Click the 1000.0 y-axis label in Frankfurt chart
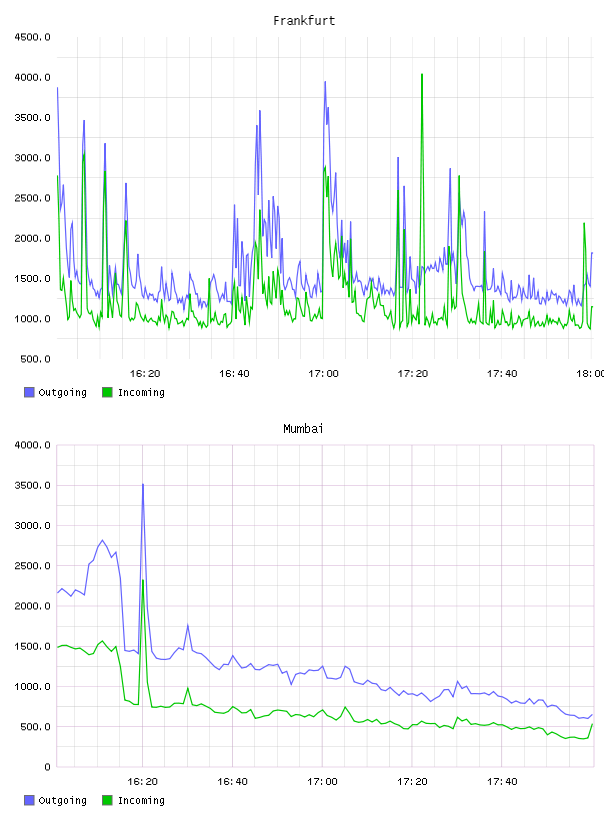Image resolution: width=608 pixels, height=816 pixels. (x=32, y=319)
